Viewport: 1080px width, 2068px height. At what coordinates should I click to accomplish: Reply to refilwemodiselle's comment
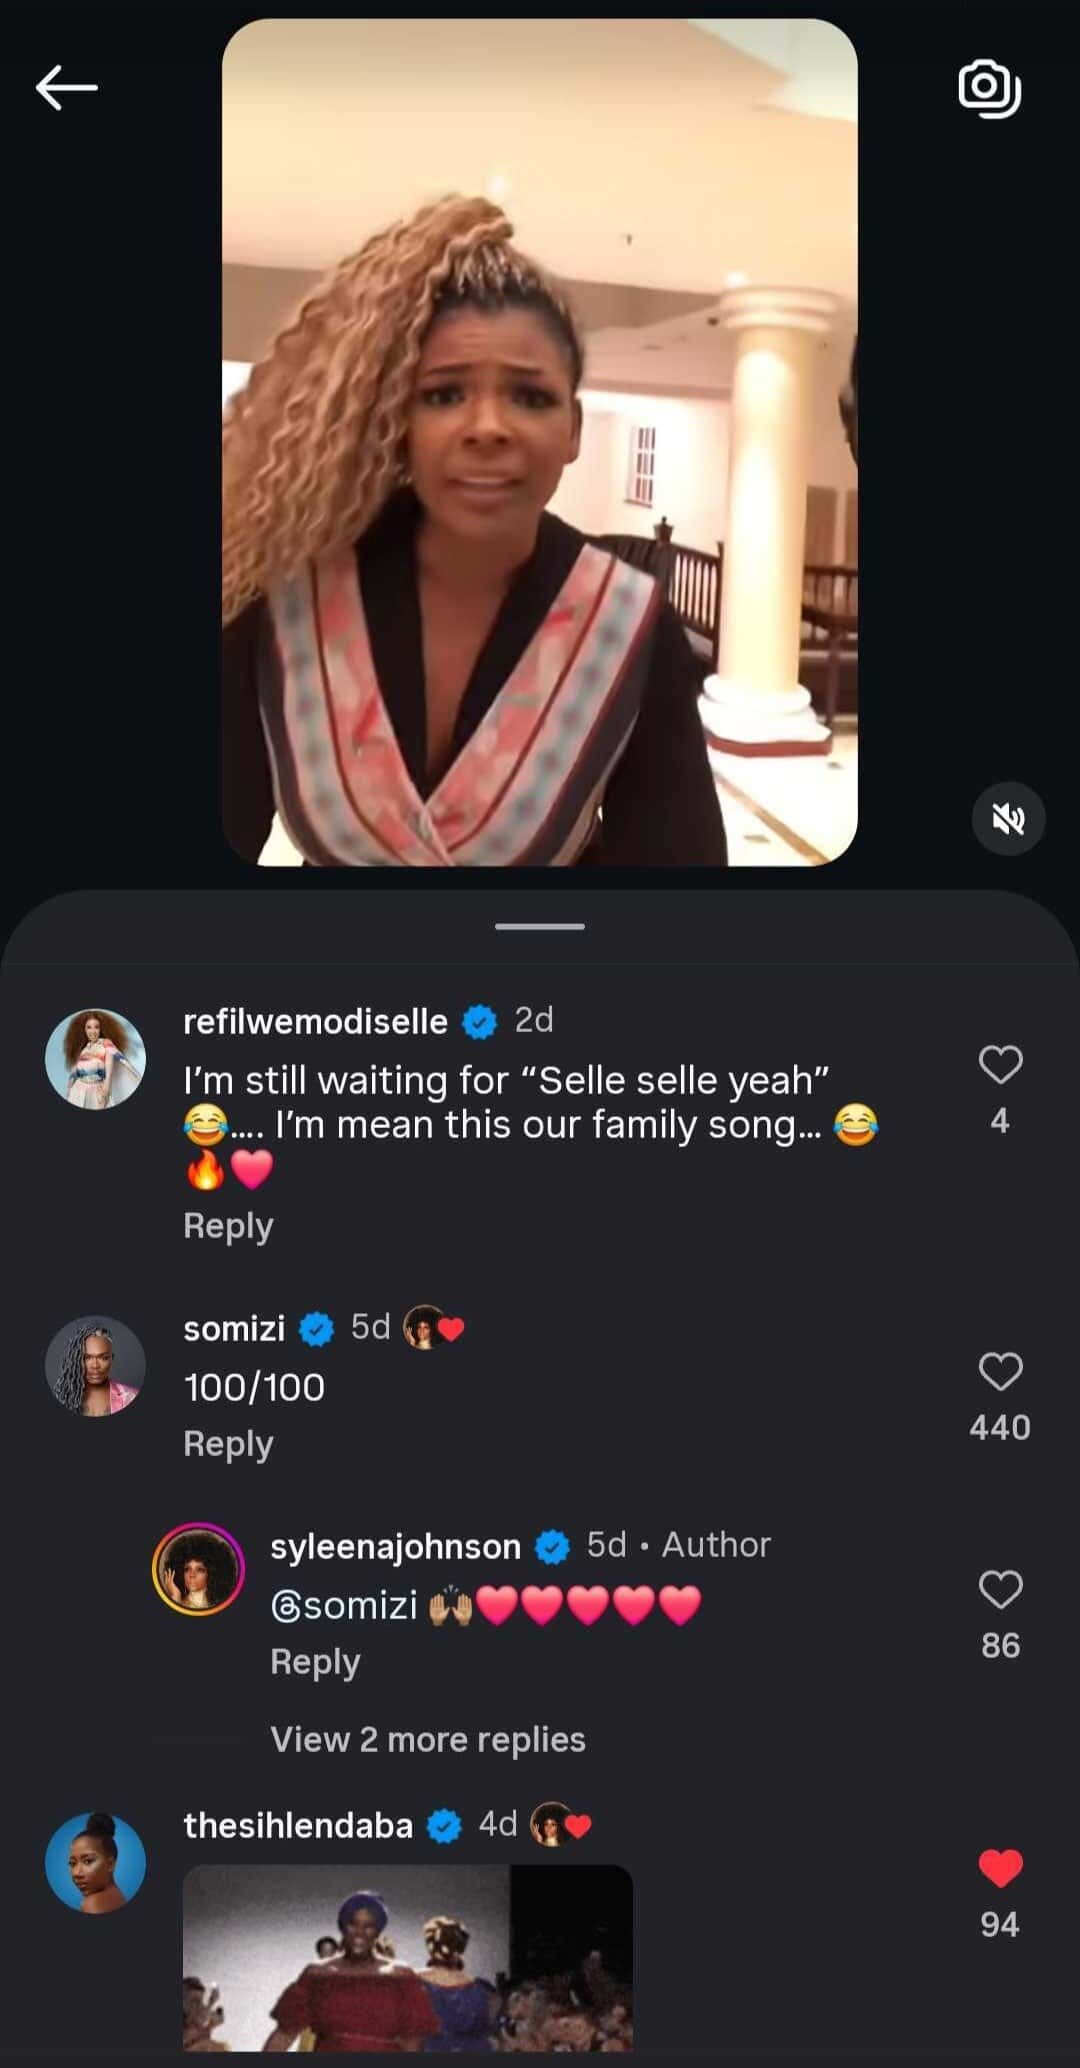[x=228, y=1226]
